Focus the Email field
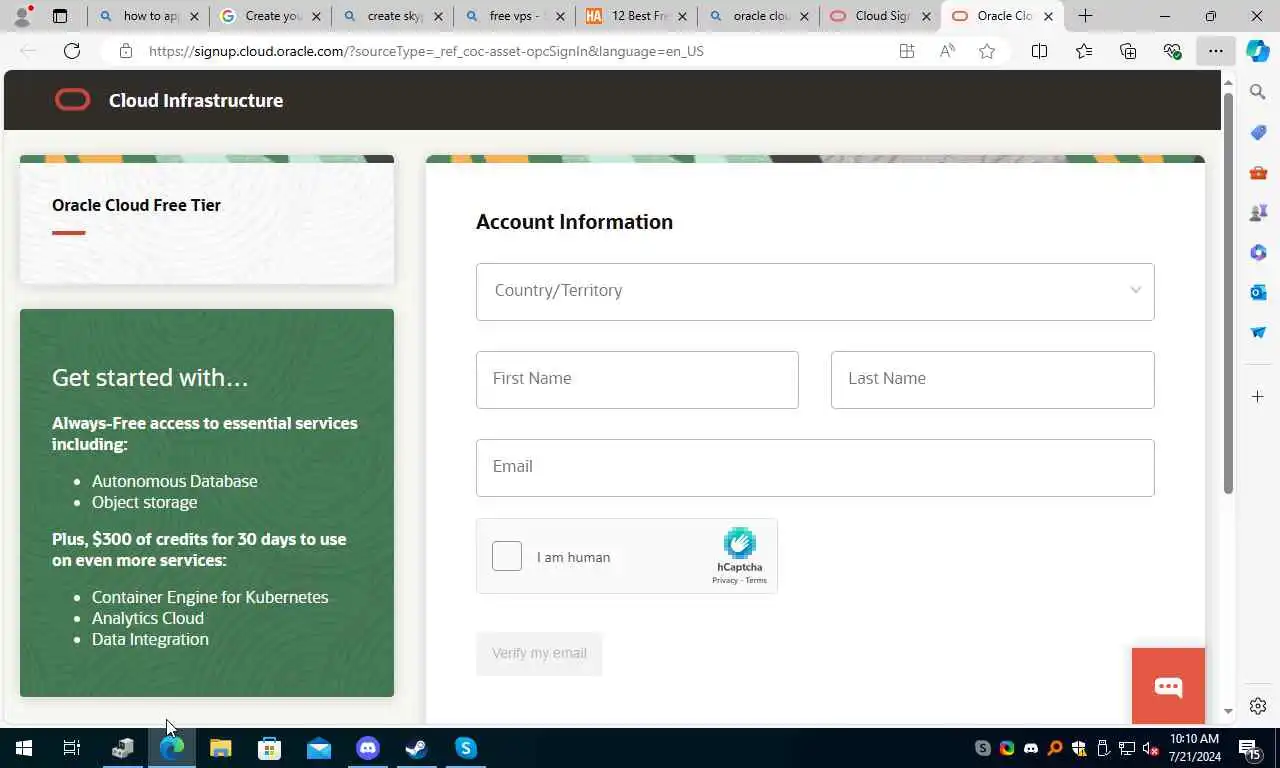1280x768 pixels. coord(815,467)
